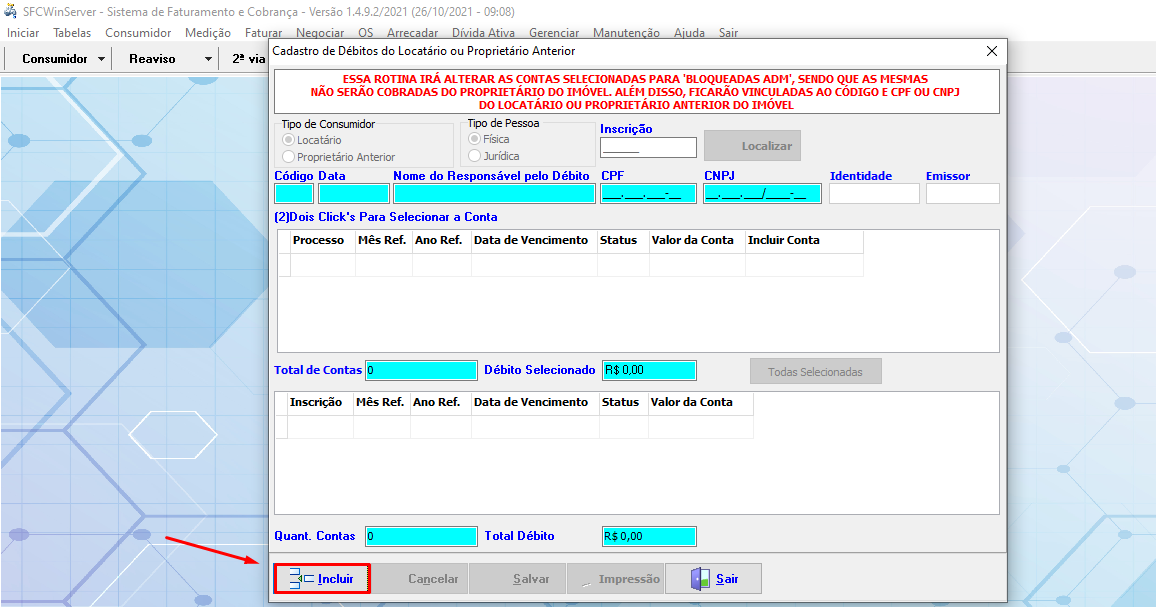Expand the Reaviso toolbar dropdown arrow
Image resolution: width=1156 pixels, height=607 pixels.
click(208, 59)
